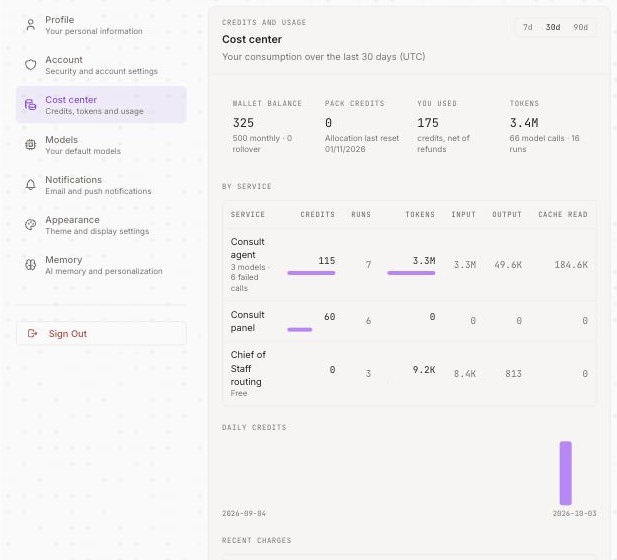Screen dimensions: 617x560
Task: Select the Consult agent service row
Action: coord(409,265)
